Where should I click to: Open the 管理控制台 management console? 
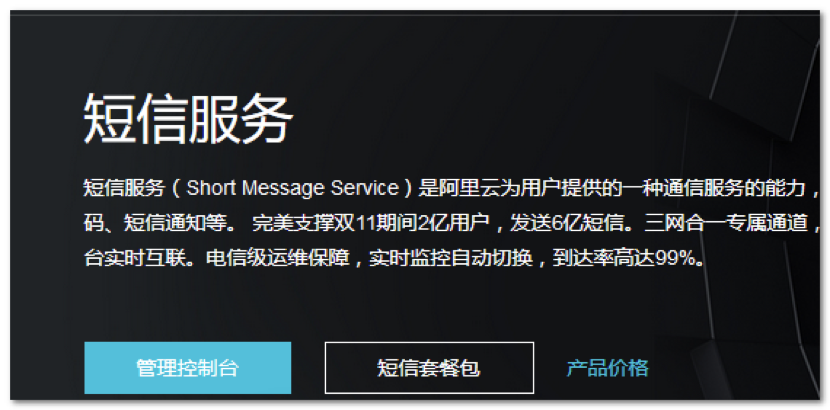[187, 368]
